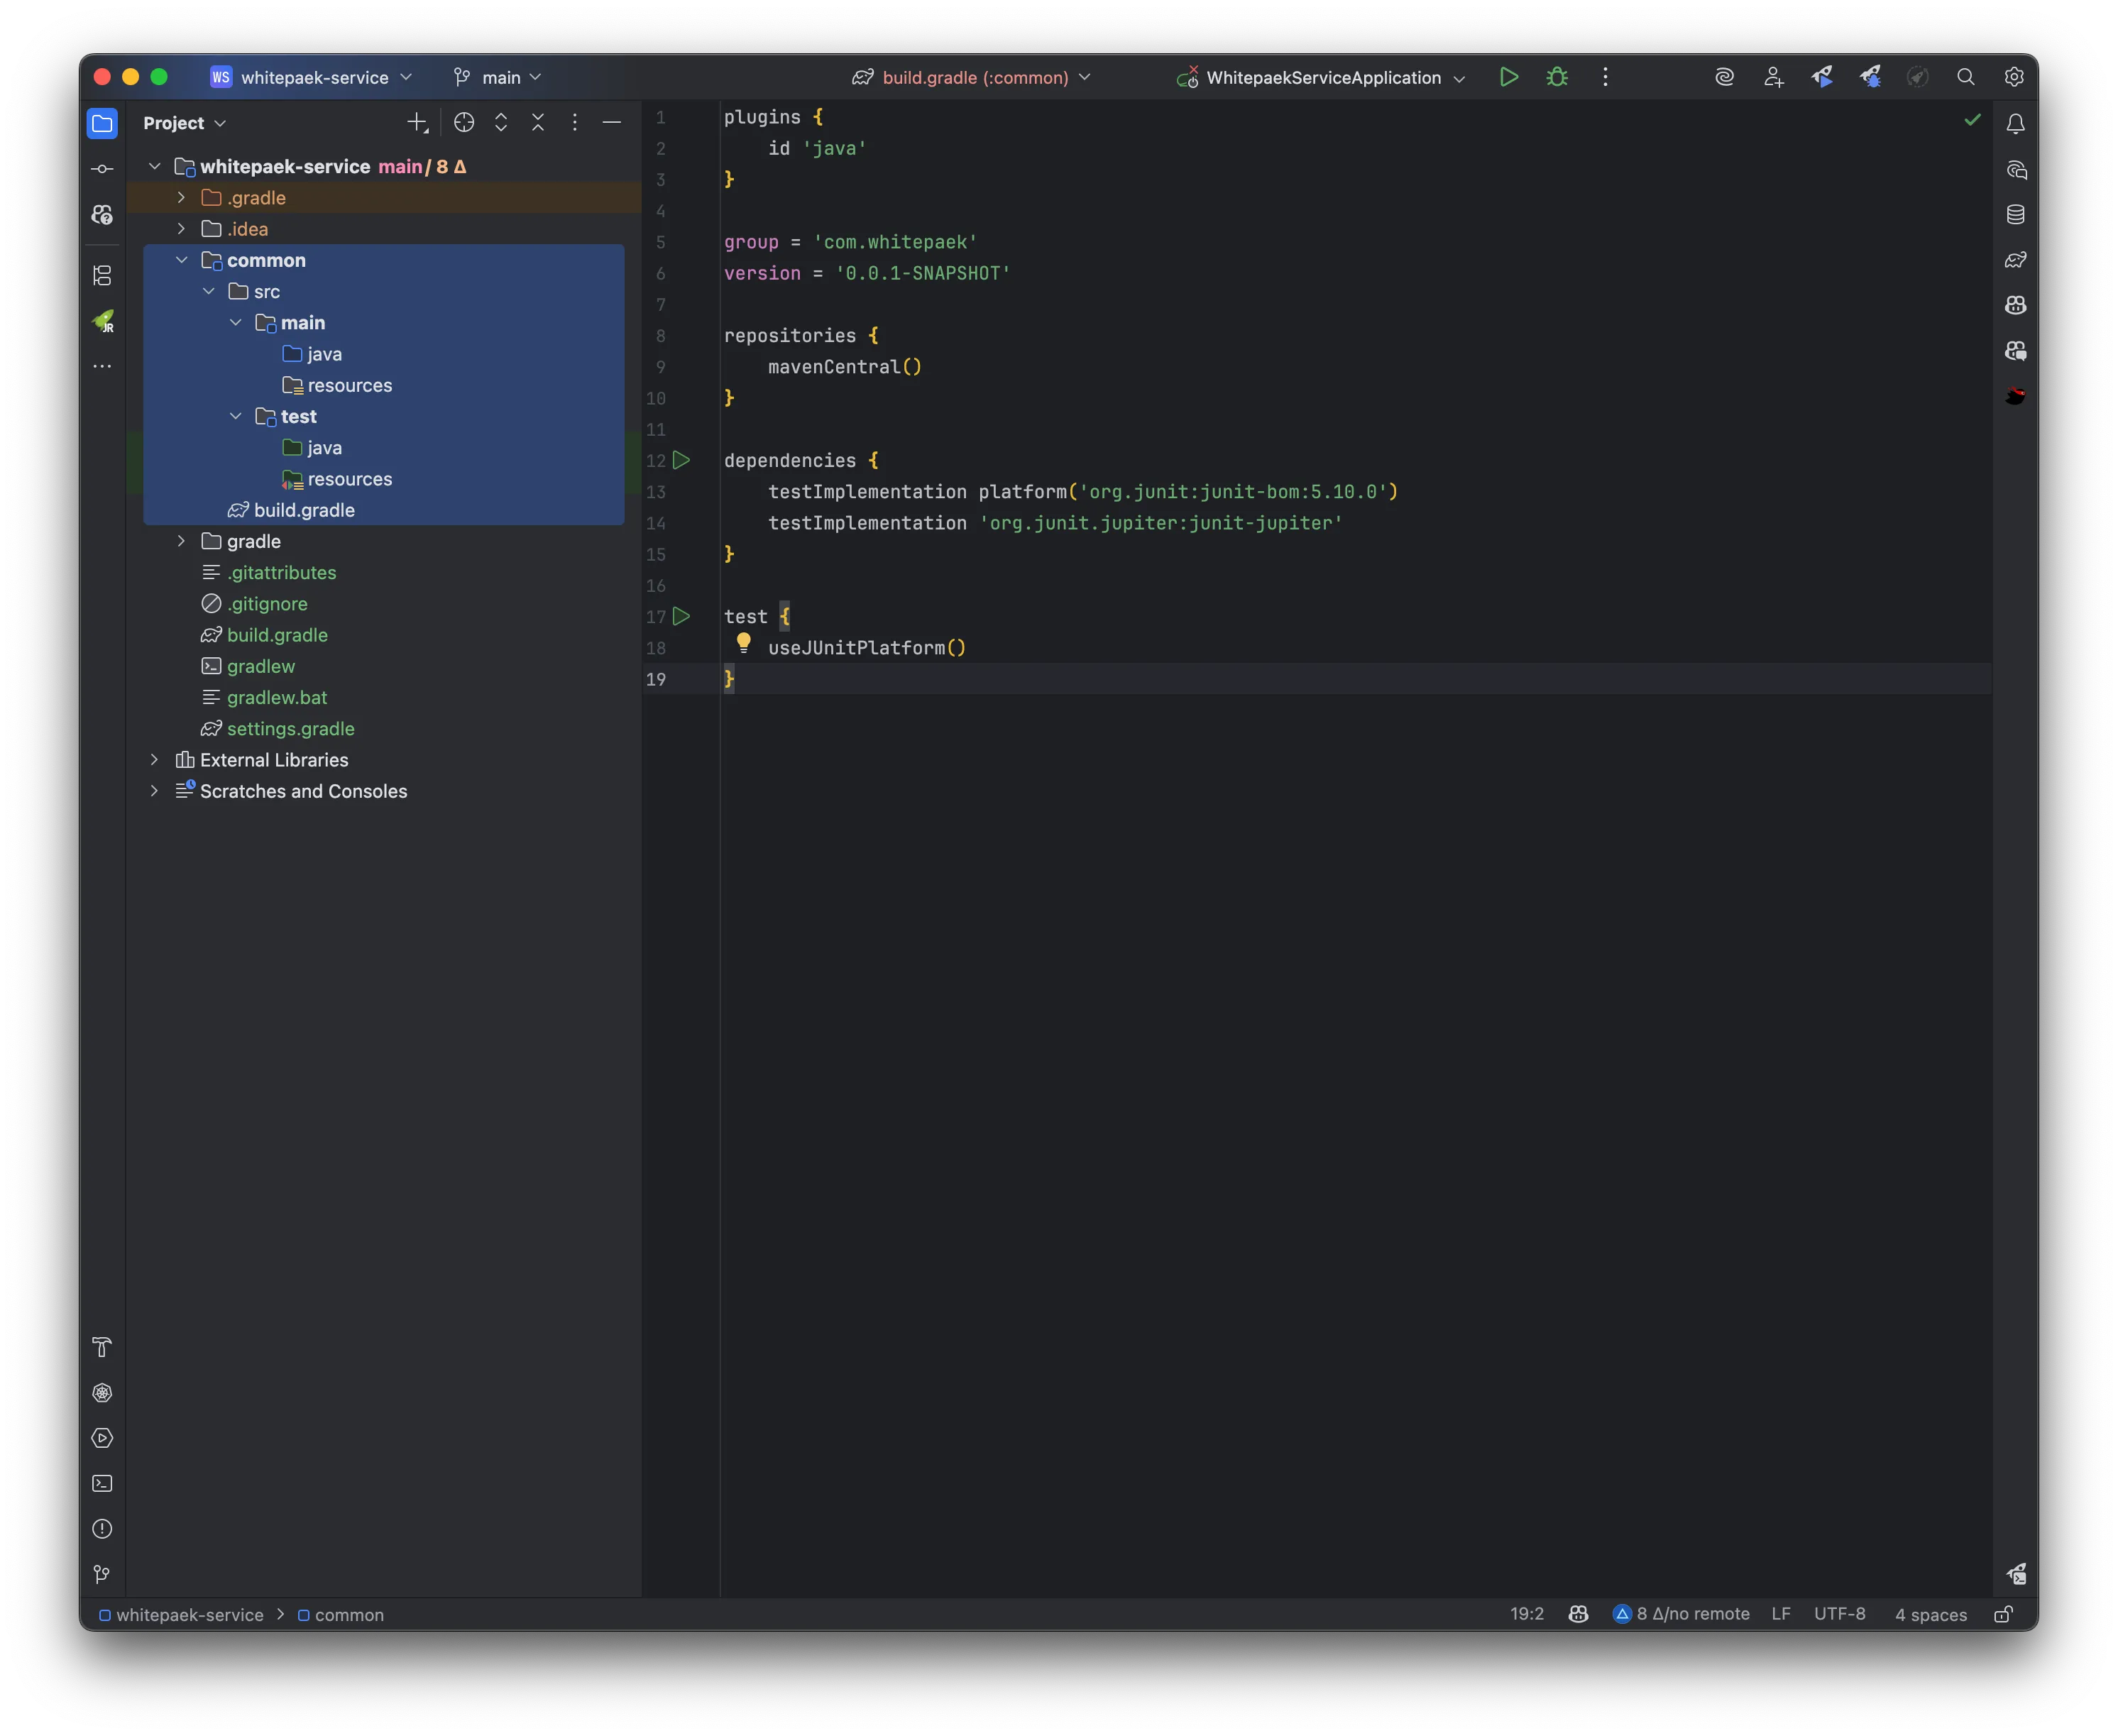Show more tool windows ellipsis
The width and height of the screenshot is (2118, 1736).
(102, 366)
